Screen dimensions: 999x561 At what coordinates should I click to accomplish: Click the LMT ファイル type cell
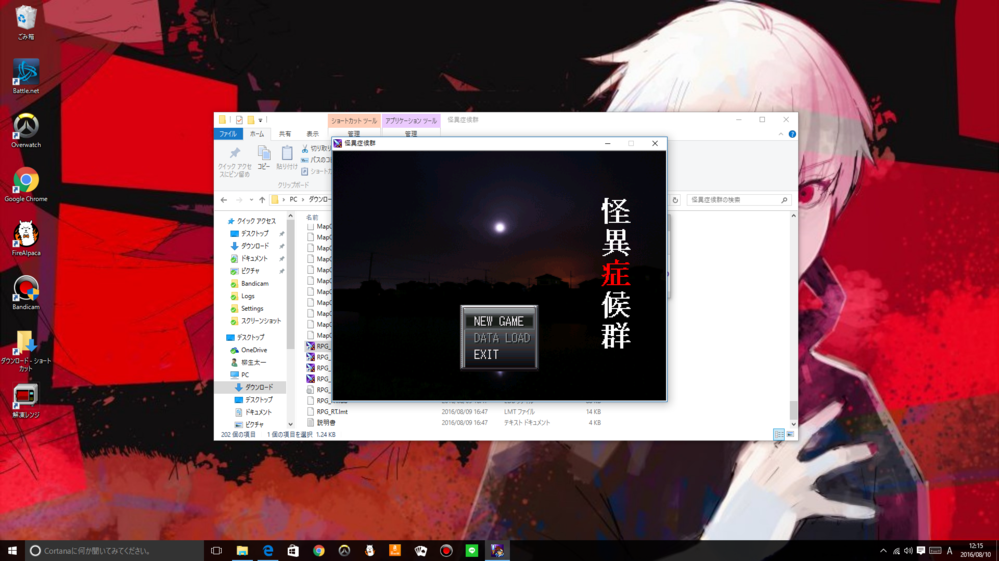[519, 412]
